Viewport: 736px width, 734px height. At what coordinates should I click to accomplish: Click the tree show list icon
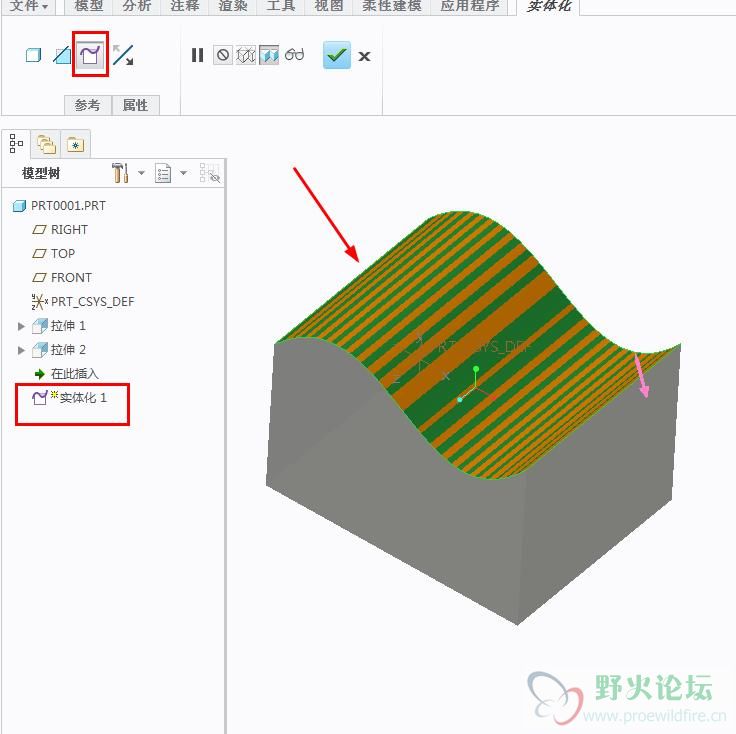pyautogui.click(x=163, y=173)
